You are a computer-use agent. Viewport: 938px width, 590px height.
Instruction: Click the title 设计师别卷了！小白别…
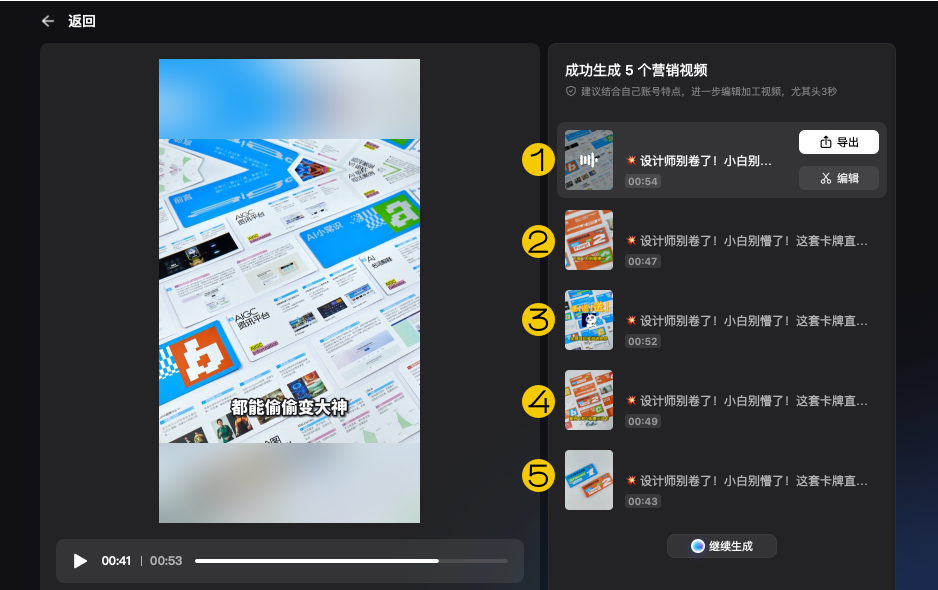(699, 160)
